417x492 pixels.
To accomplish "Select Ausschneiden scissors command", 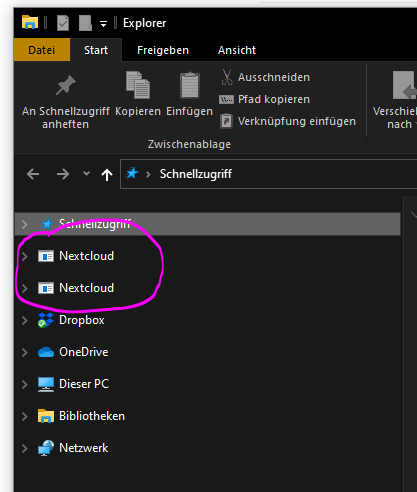I will (x=265, y=77).
